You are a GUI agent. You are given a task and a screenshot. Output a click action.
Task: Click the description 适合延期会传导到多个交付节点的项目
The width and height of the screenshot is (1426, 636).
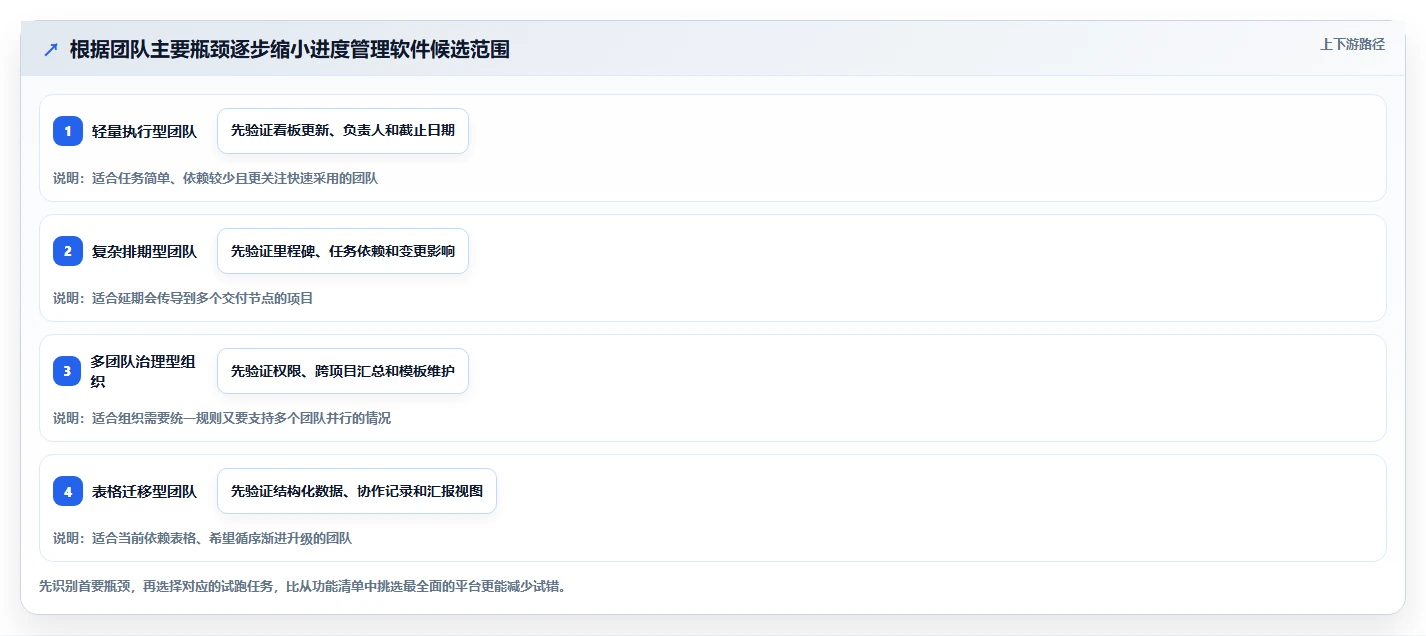[203, 298]
